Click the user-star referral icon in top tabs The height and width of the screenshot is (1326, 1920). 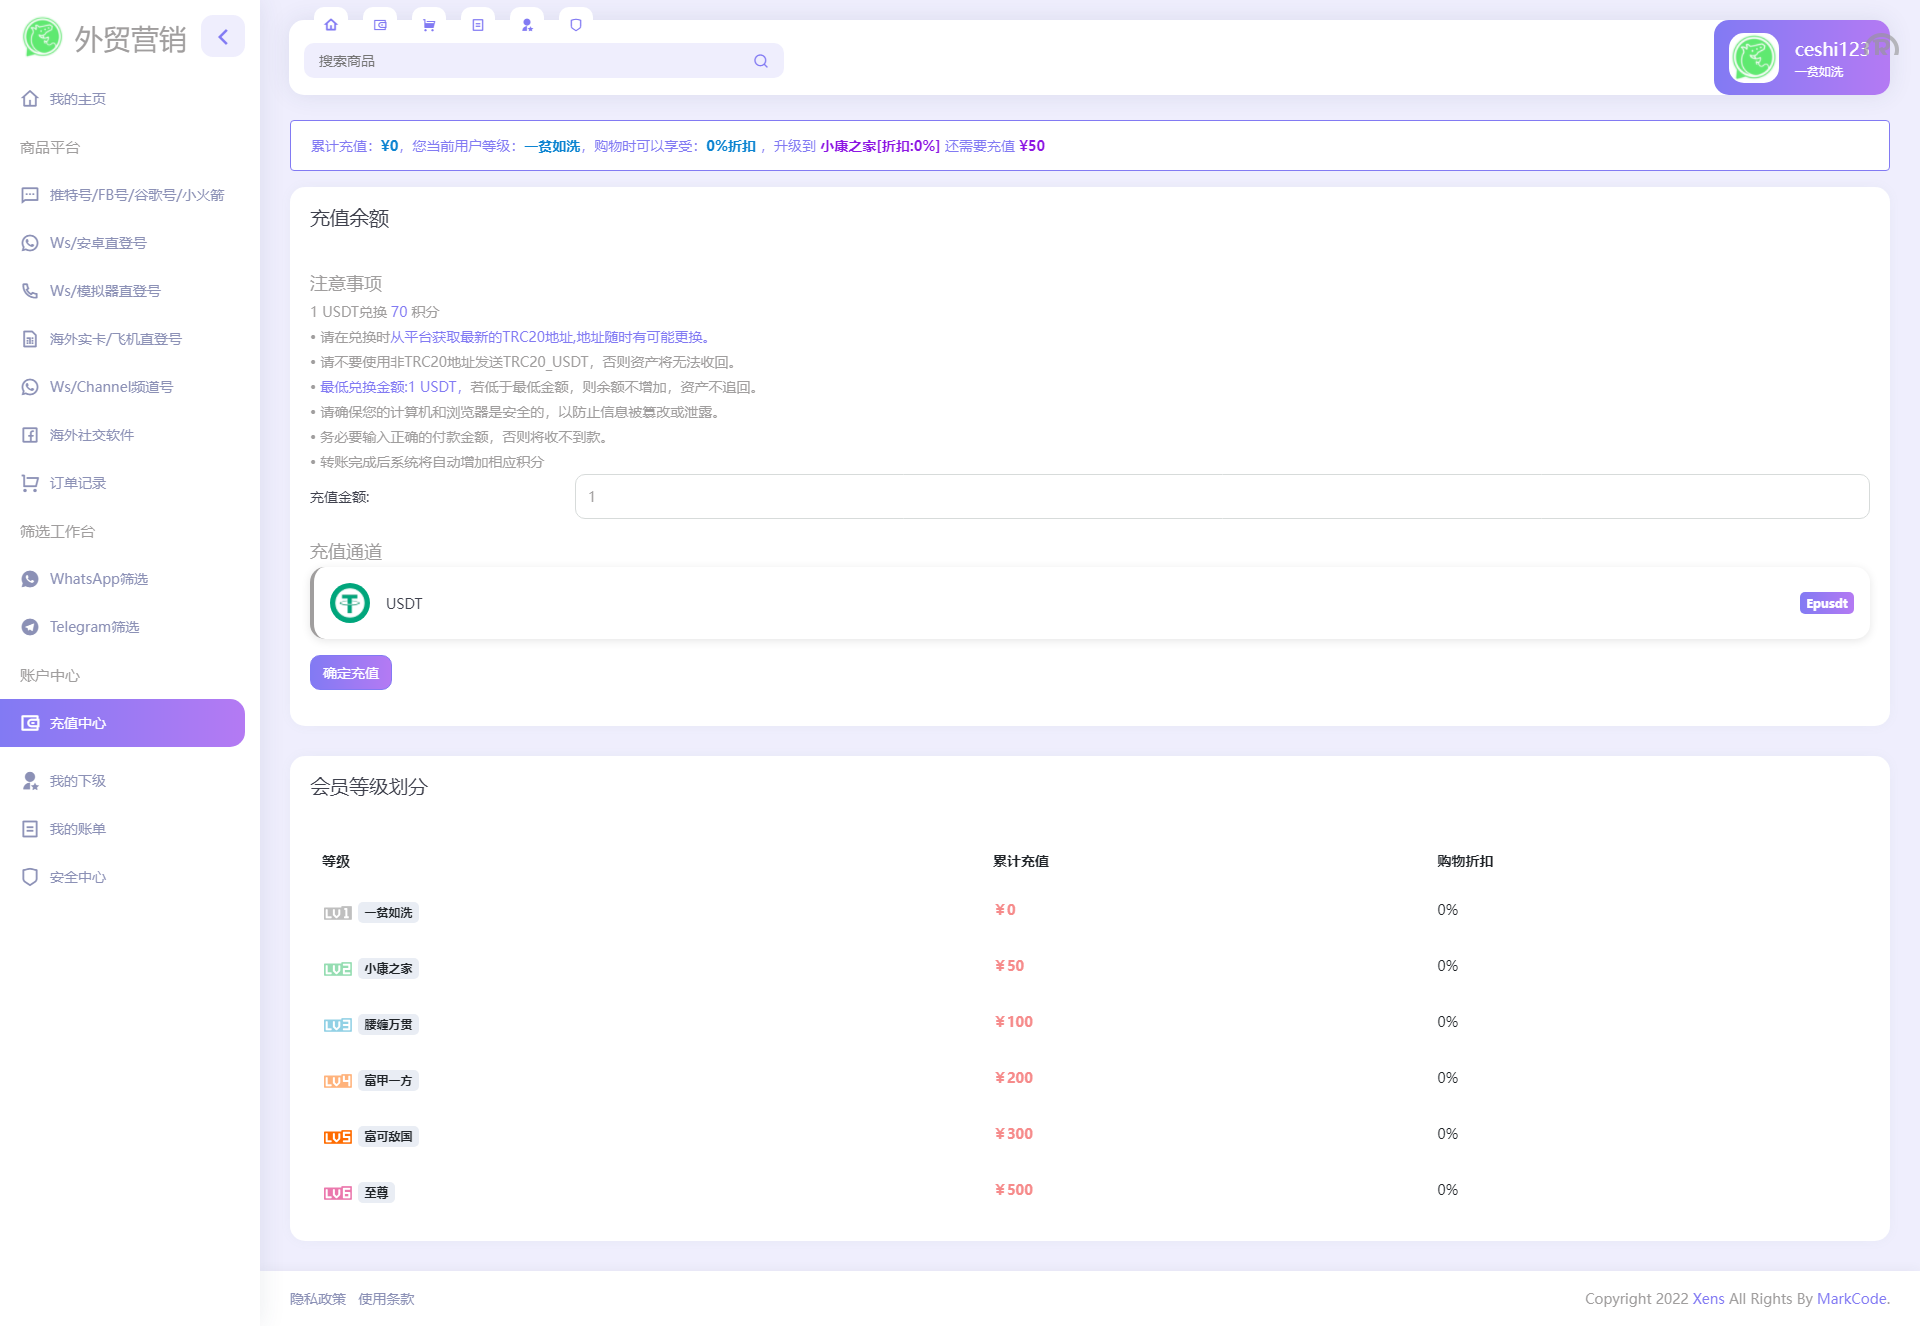click(527, 25)
